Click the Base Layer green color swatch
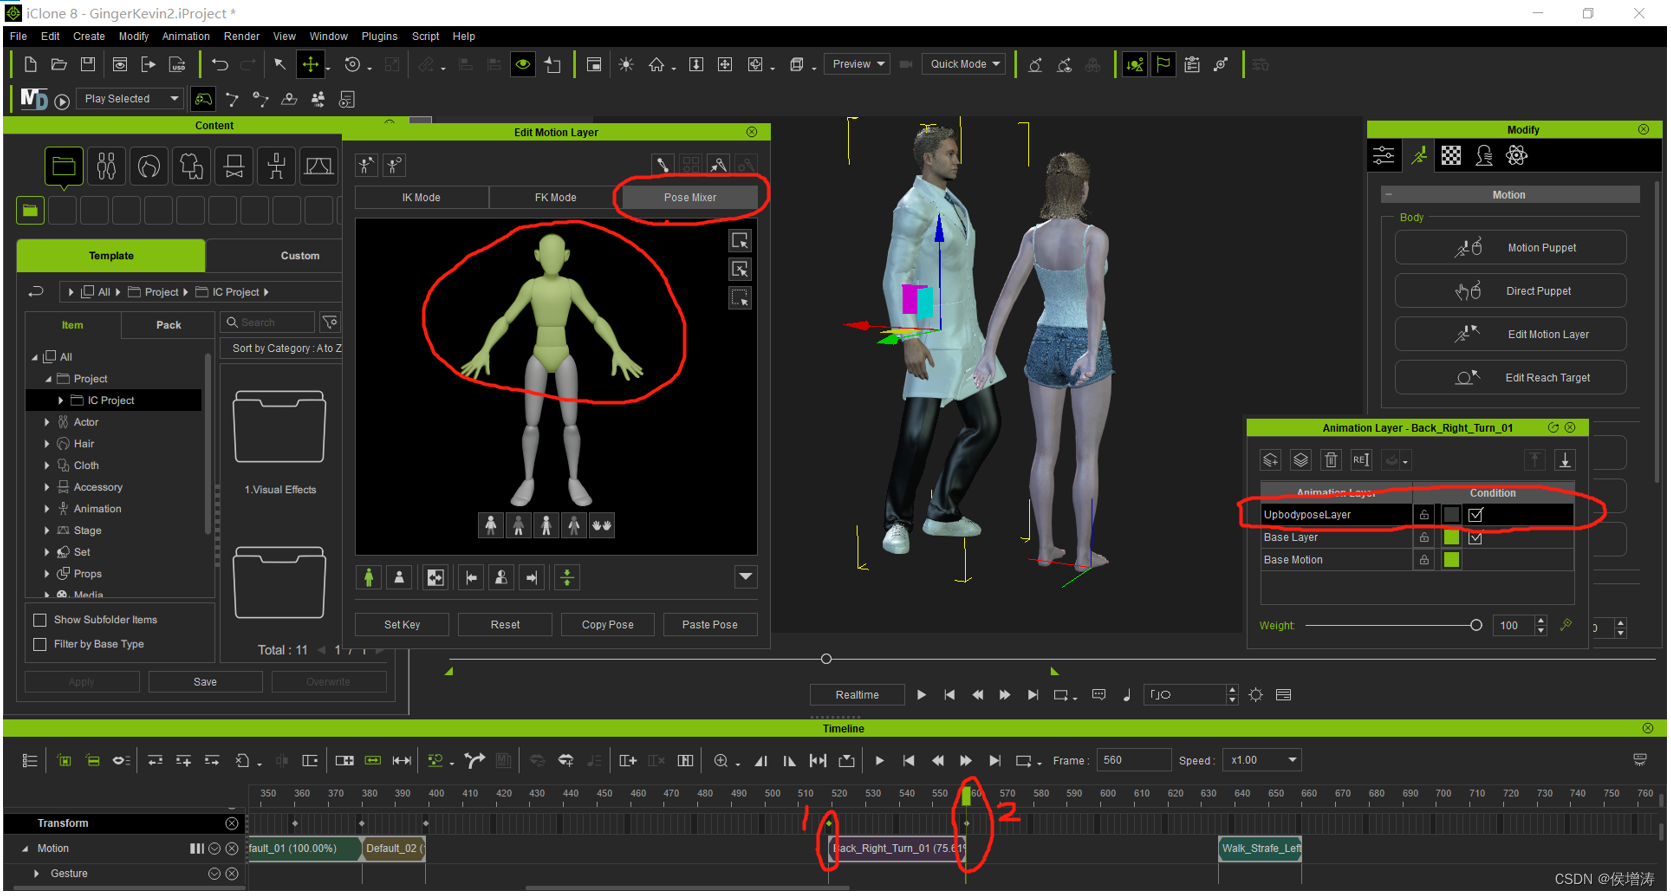This screenshot has width=1671, height=896. click(x=1451, y=538)
